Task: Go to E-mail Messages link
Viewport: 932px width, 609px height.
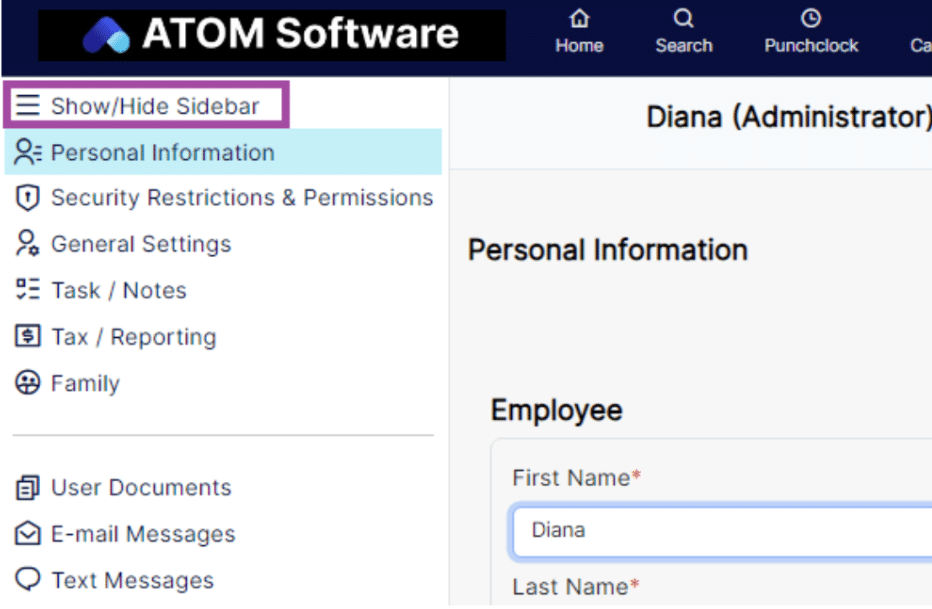Action: coord(143,534)
